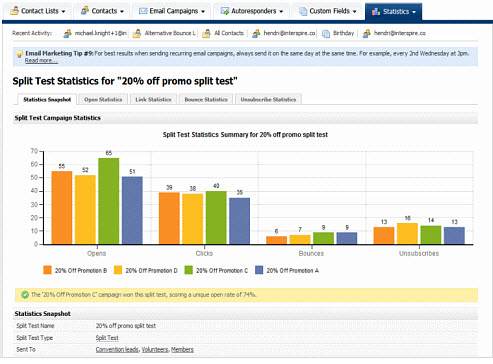The image size is (493, 364).
Task: Click the Split Test Campaign Statistics heading
Action: (57, 118)
